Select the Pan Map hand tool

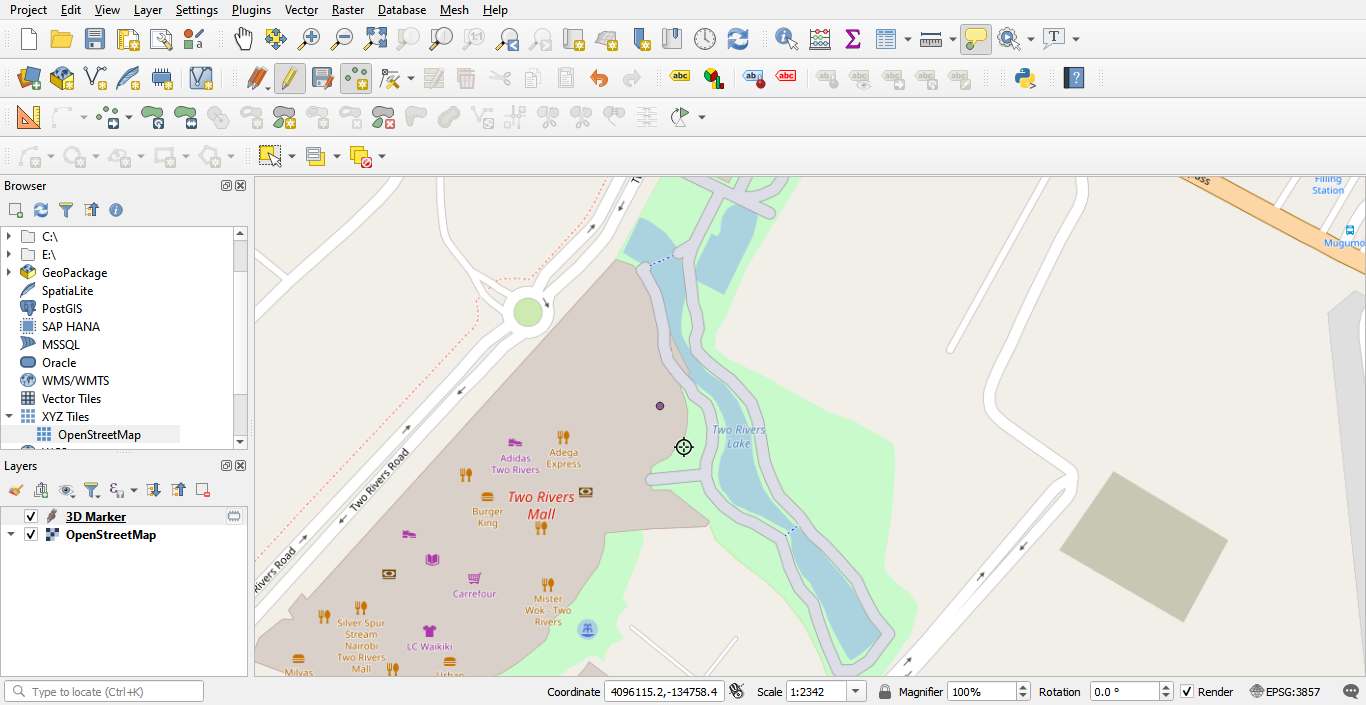point(243,39)
